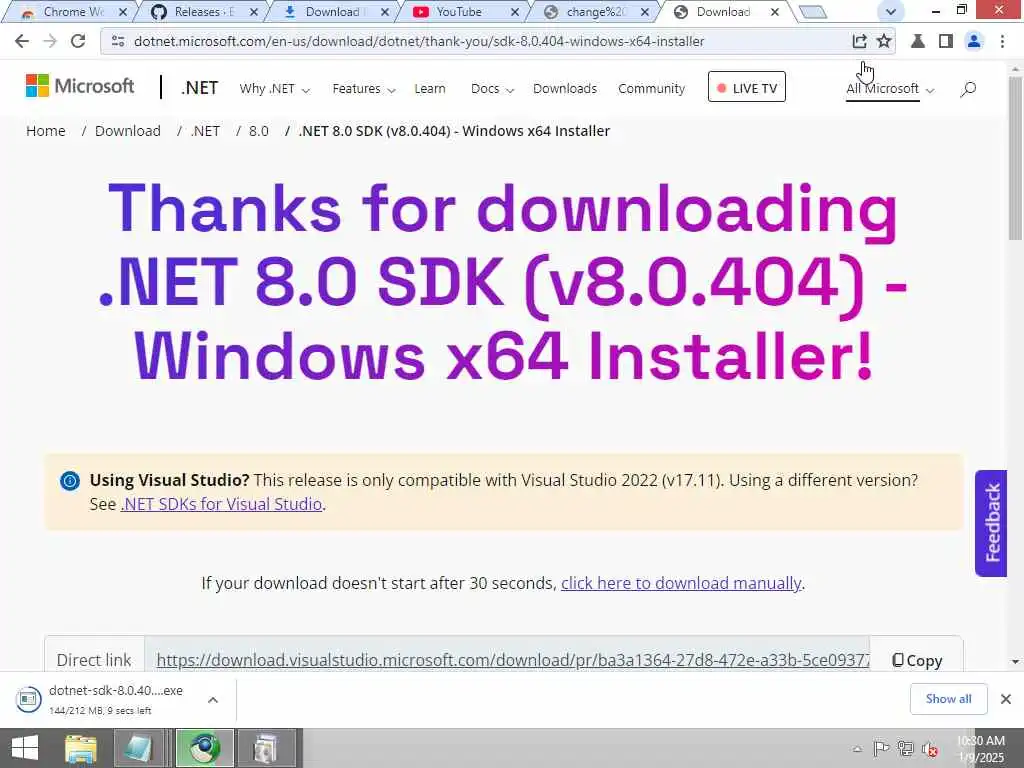Open .NET SDKs for Visual Studio link
Screen dimensions: 1024x768
[221, 504]
